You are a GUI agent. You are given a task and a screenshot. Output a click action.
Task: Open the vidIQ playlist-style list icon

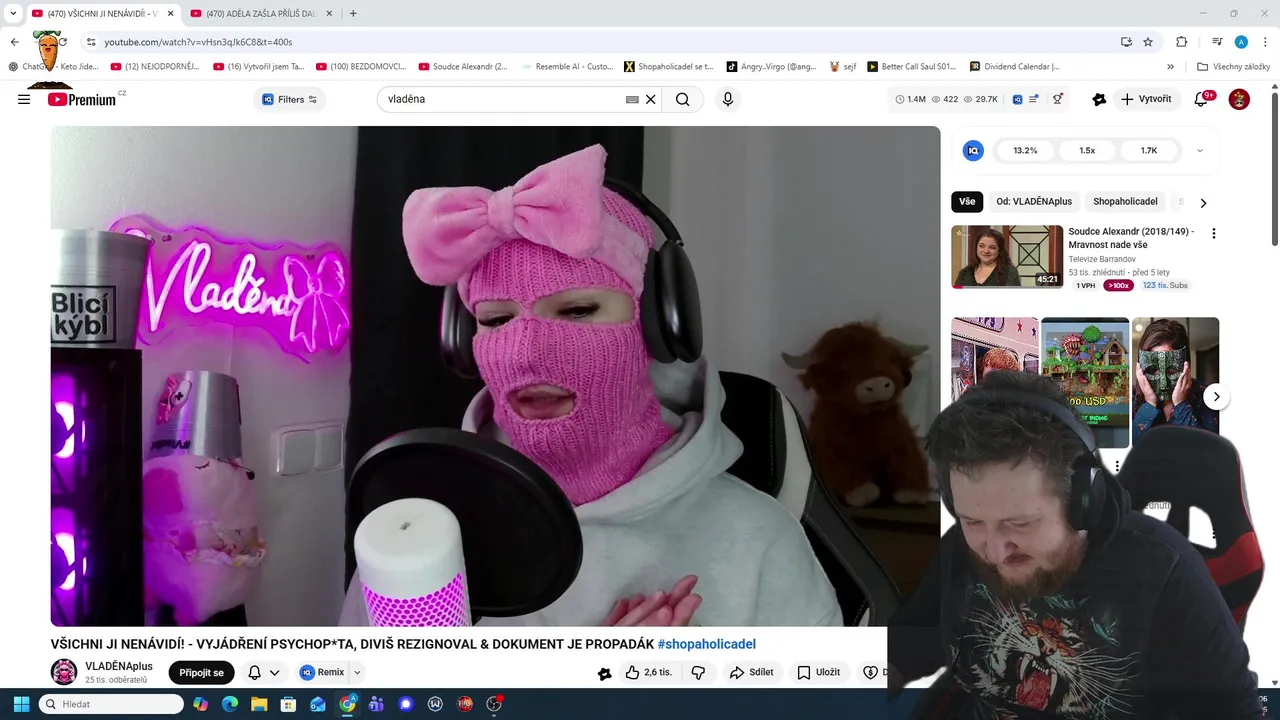(x=1034, y=99)
